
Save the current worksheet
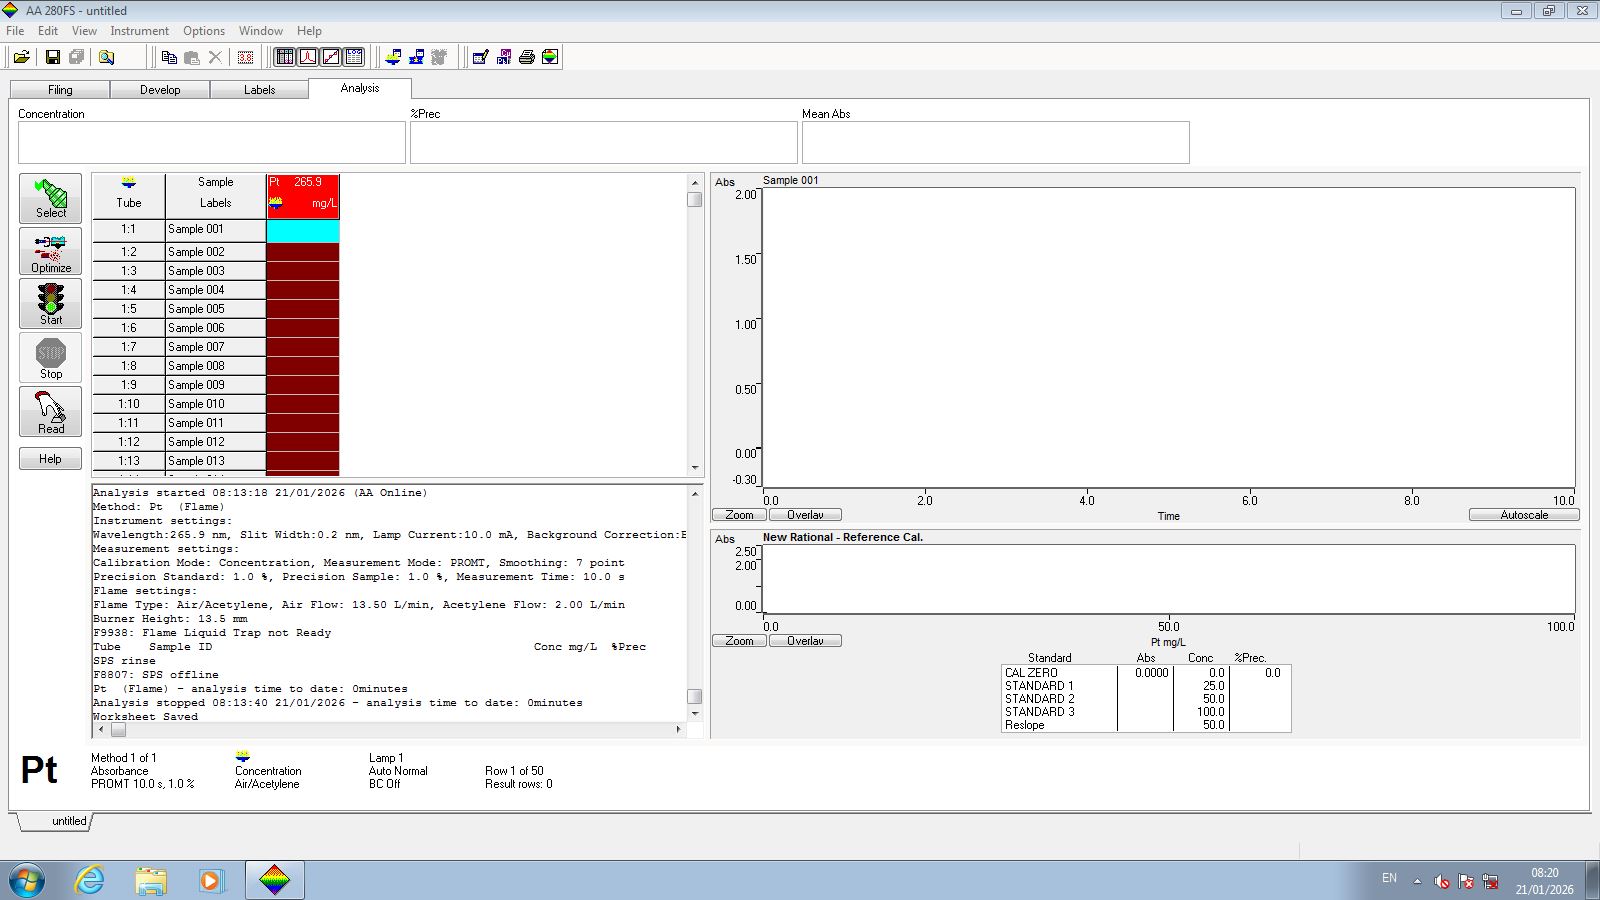(52, 57)
